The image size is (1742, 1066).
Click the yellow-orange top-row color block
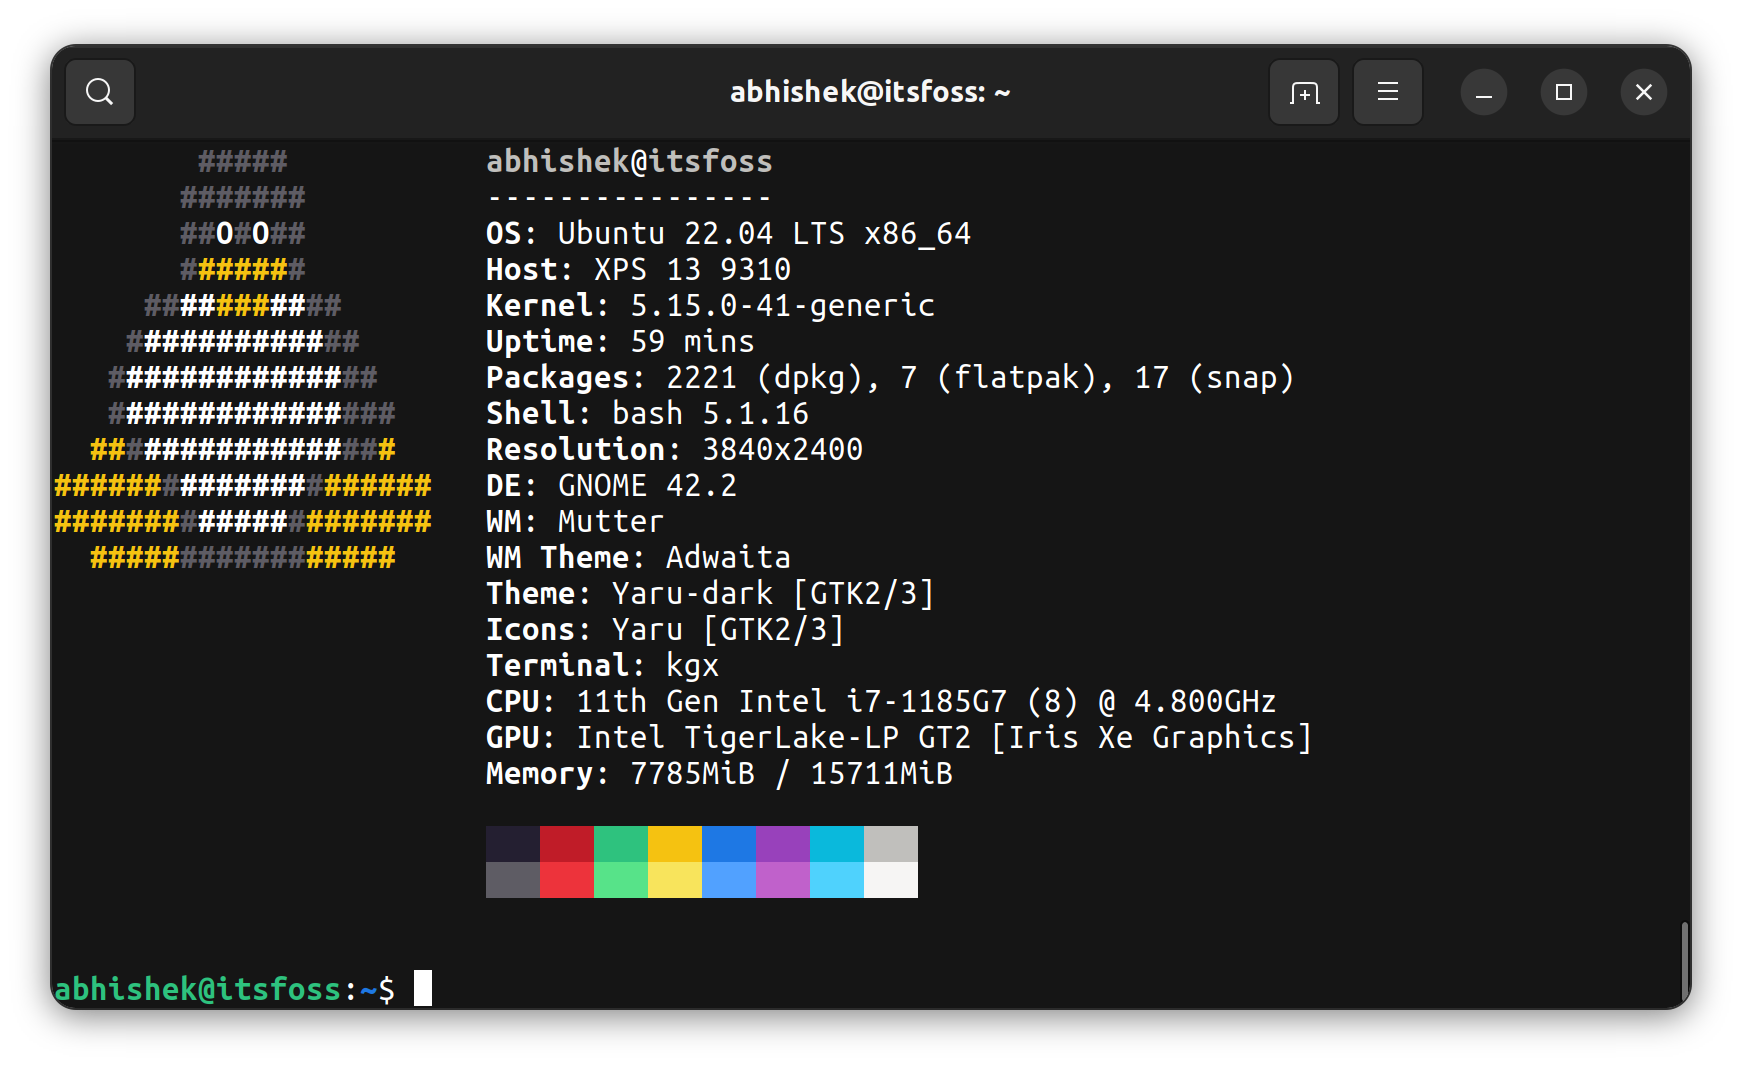coord(675,844)
